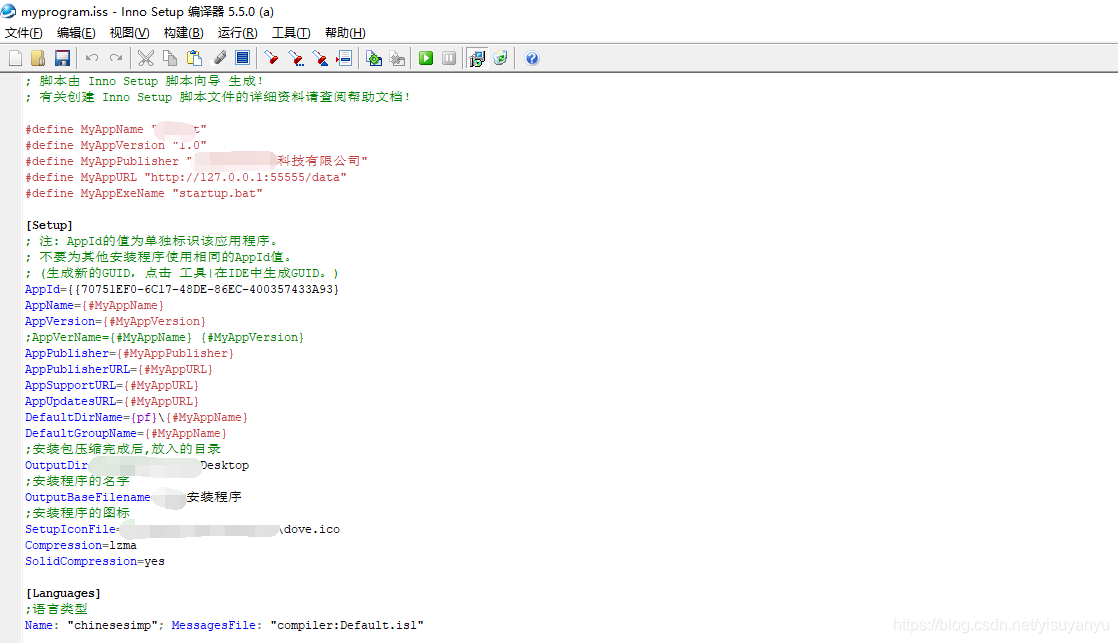Click the OutputBaseFilename line
This screenshot has height=643, width=1118.
(x=133, y=498)
